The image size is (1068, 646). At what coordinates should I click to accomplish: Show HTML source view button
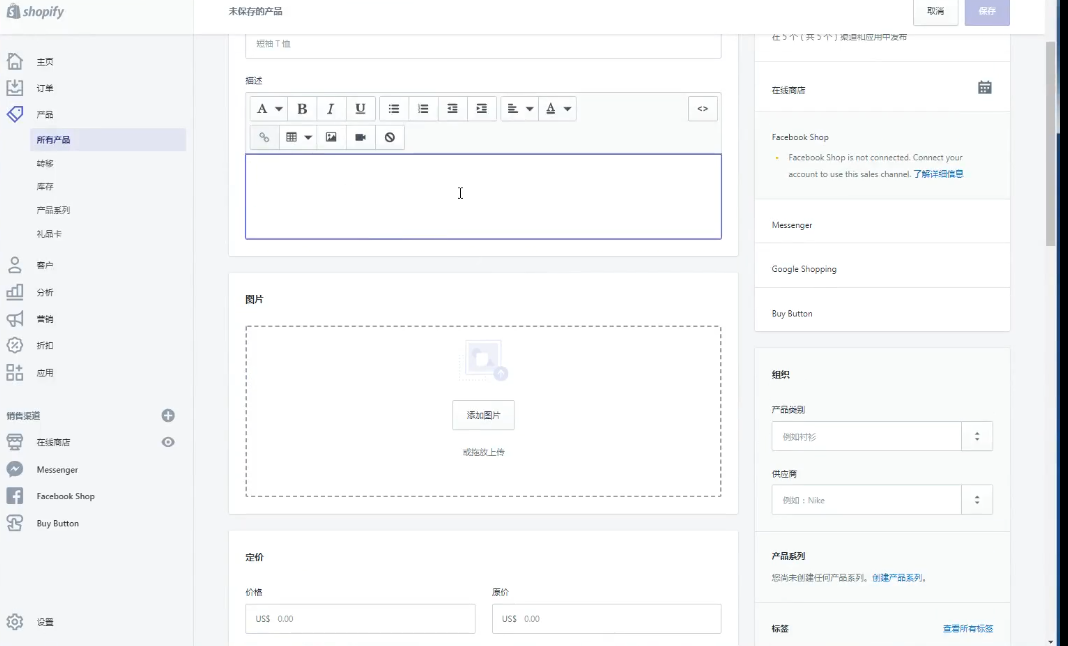(702, 109)
